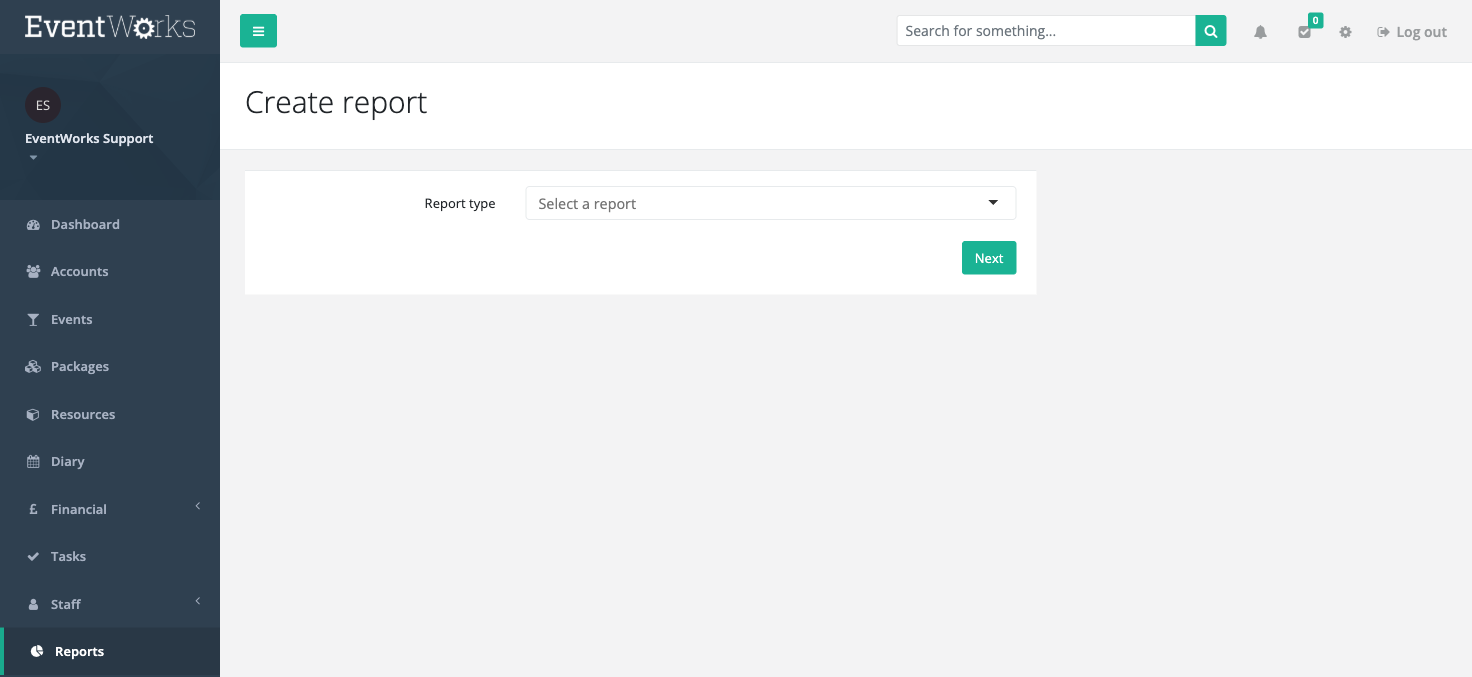Open Packages from the sidebar
The height and width of the screenshot is (677, 1472).
coord(110,367)
